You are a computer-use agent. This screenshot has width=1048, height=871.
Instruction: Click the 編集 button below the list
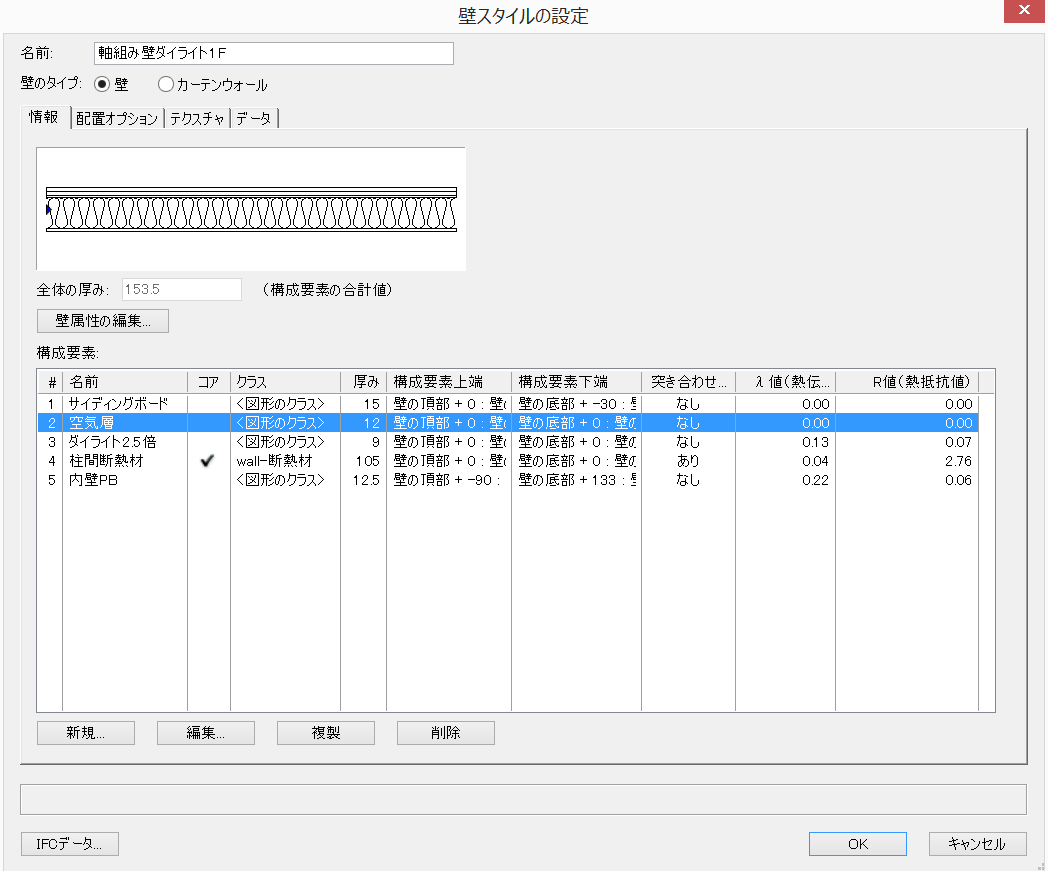click(206, 733)
